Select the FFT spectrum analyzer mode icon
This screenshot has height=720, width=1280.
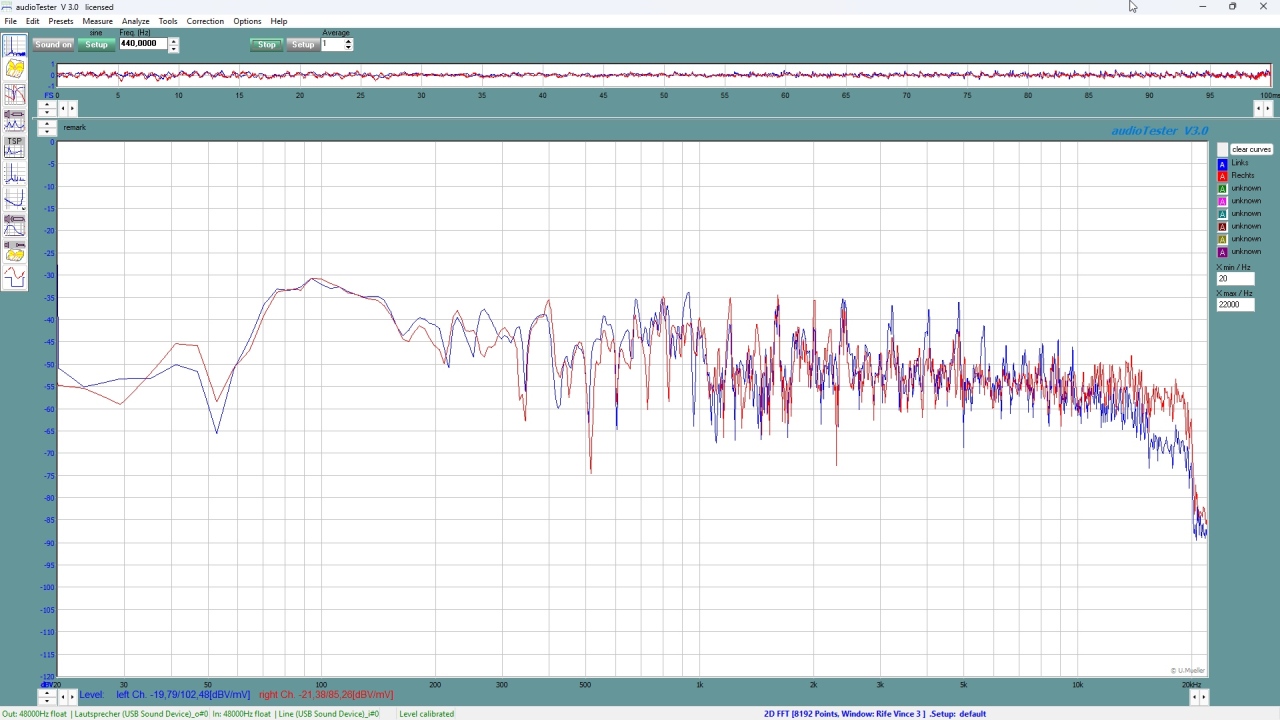[x=15, y=45]
